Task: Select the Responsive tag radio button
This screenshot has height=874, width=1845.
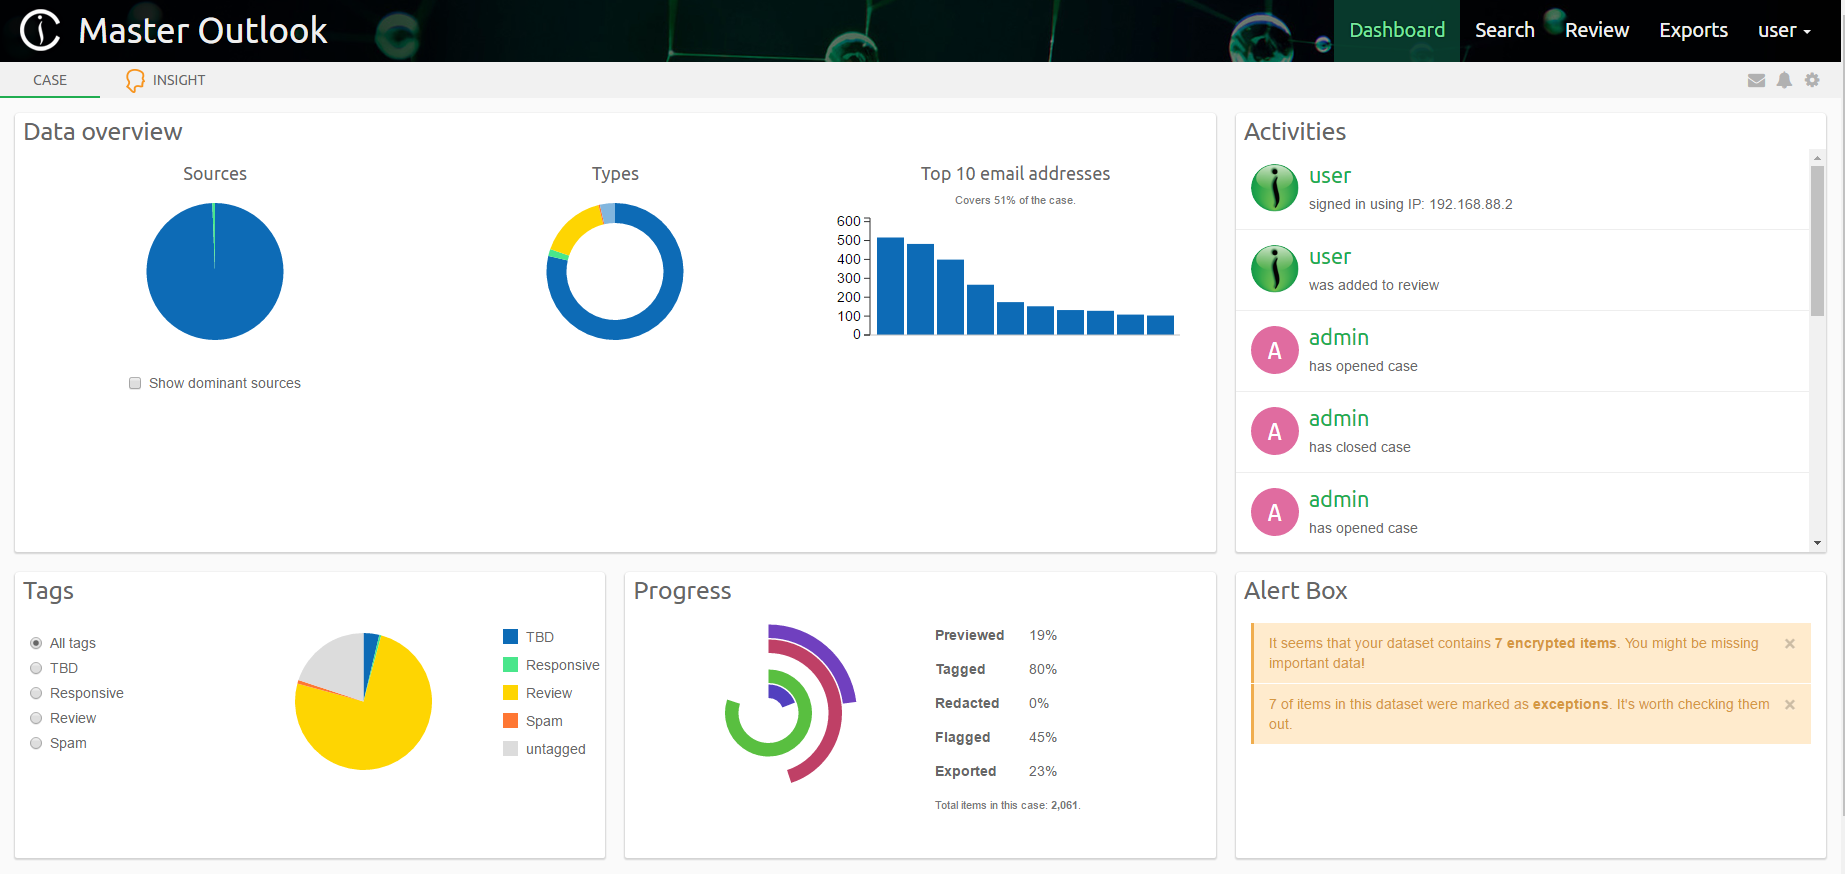Action: [x=36, y=693]
